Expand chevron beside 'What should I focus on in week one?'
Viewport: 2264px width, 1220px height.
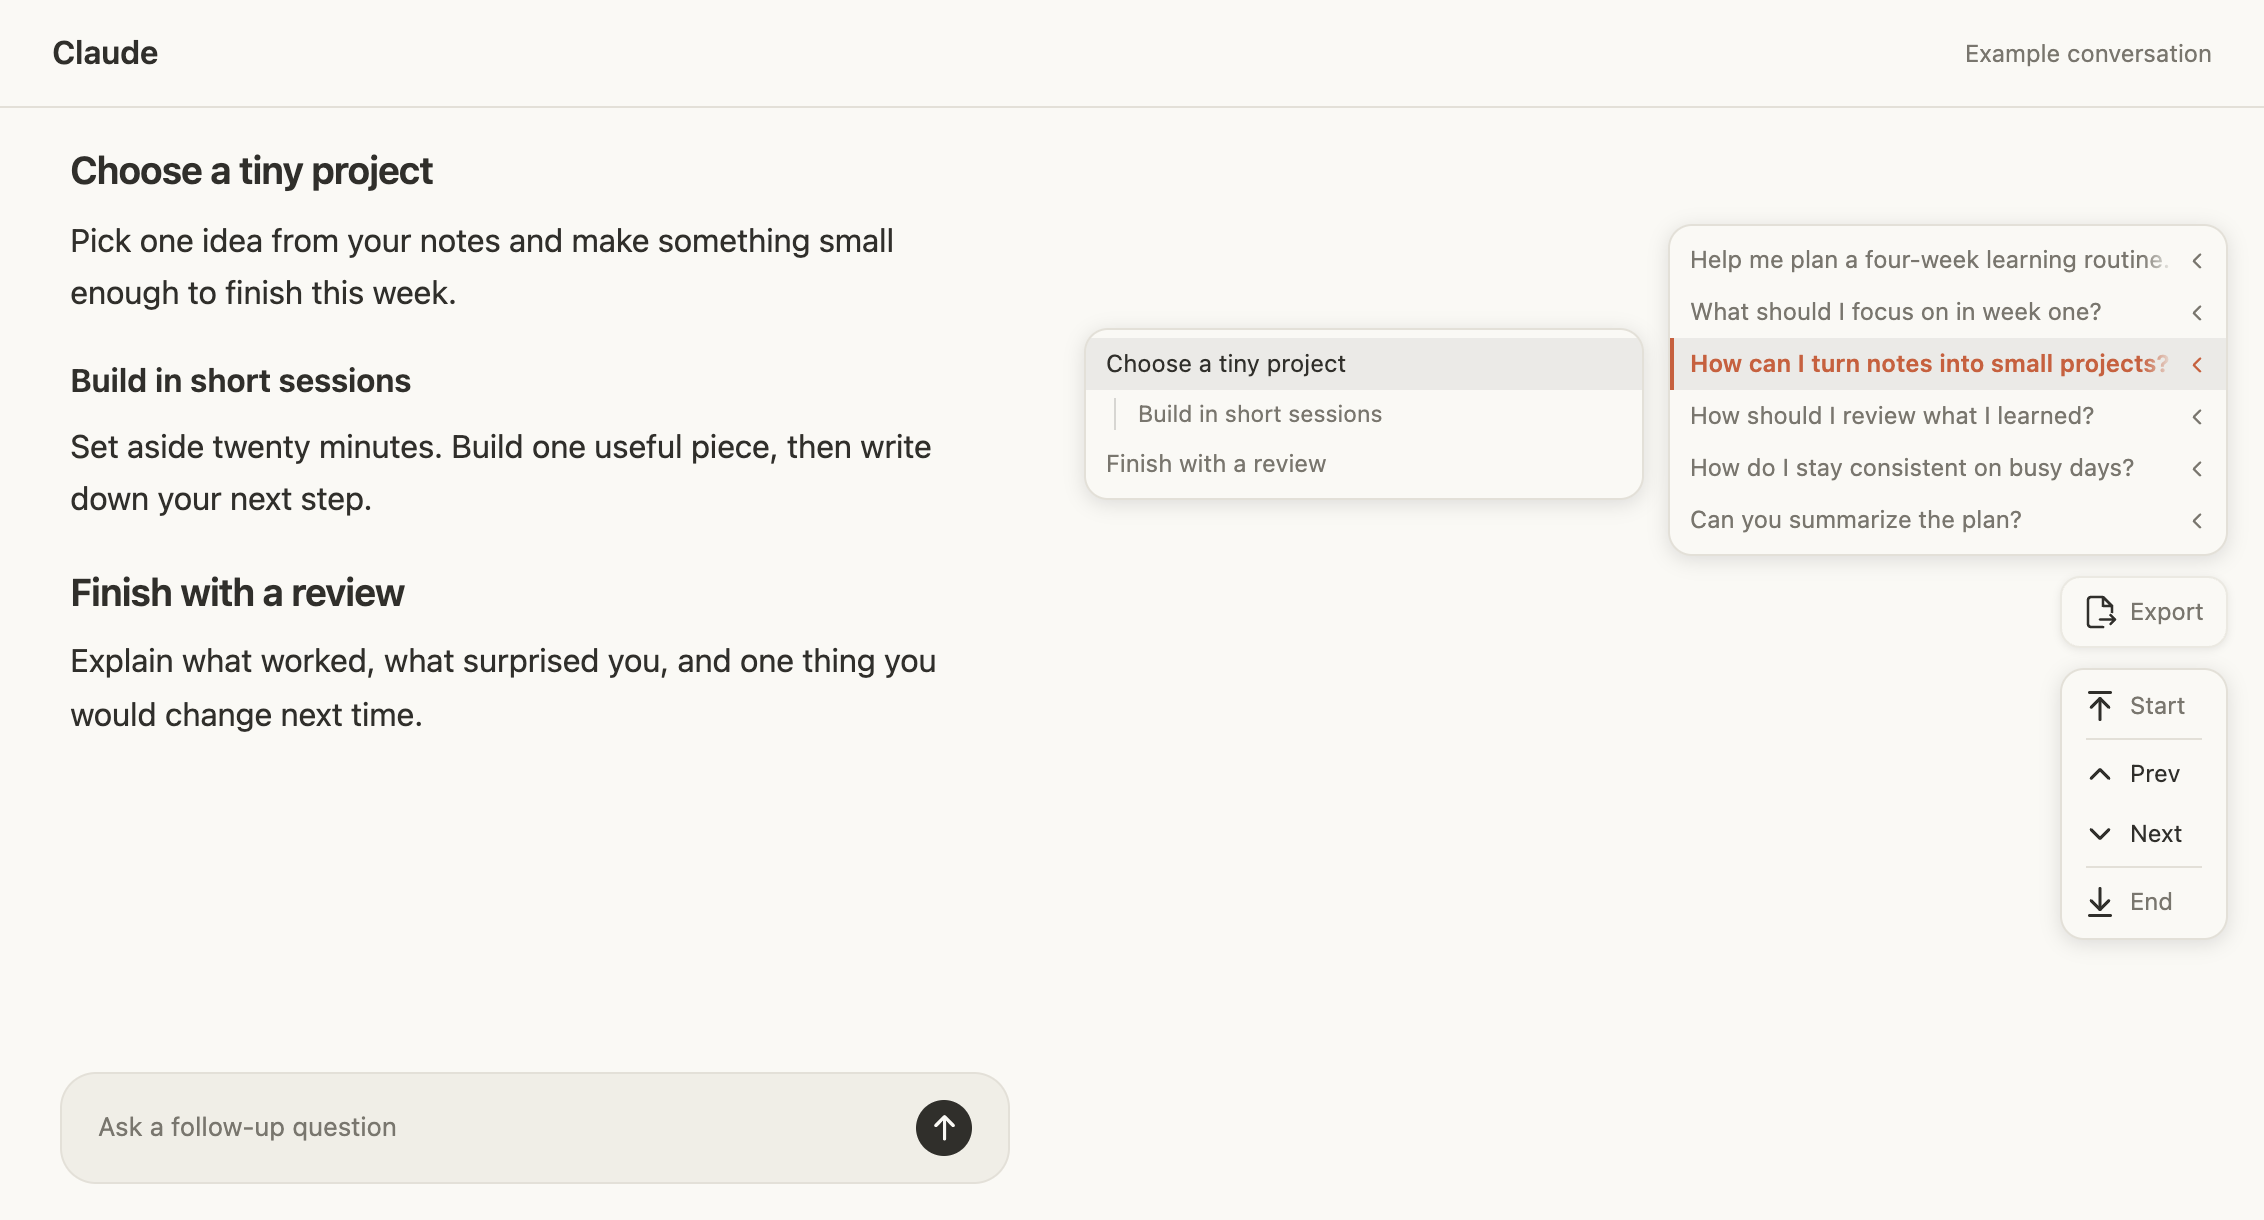pos(2197,312)
